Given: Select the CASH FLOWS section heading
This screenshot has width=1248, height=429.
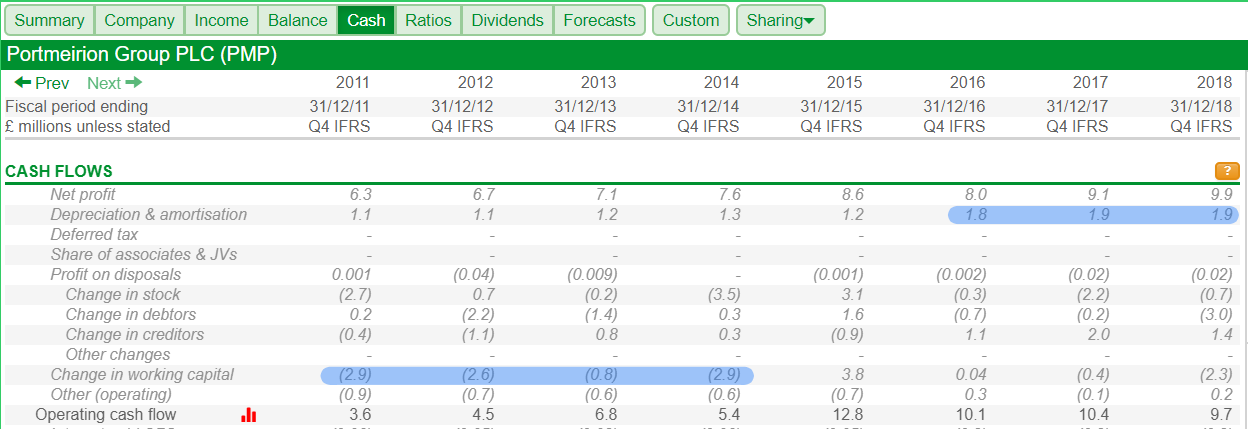Looking at the screenshot, I should (59, 172).
